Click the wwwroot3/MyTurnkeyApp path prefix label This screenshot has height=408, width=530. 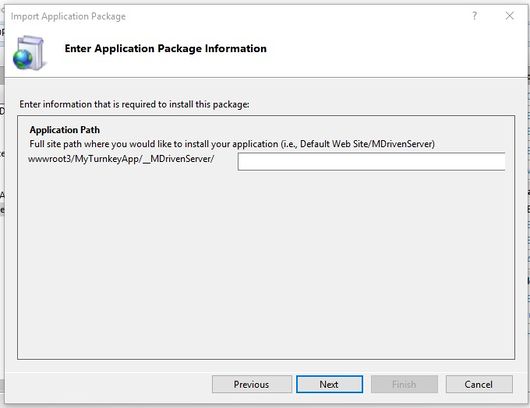(121, 159)
